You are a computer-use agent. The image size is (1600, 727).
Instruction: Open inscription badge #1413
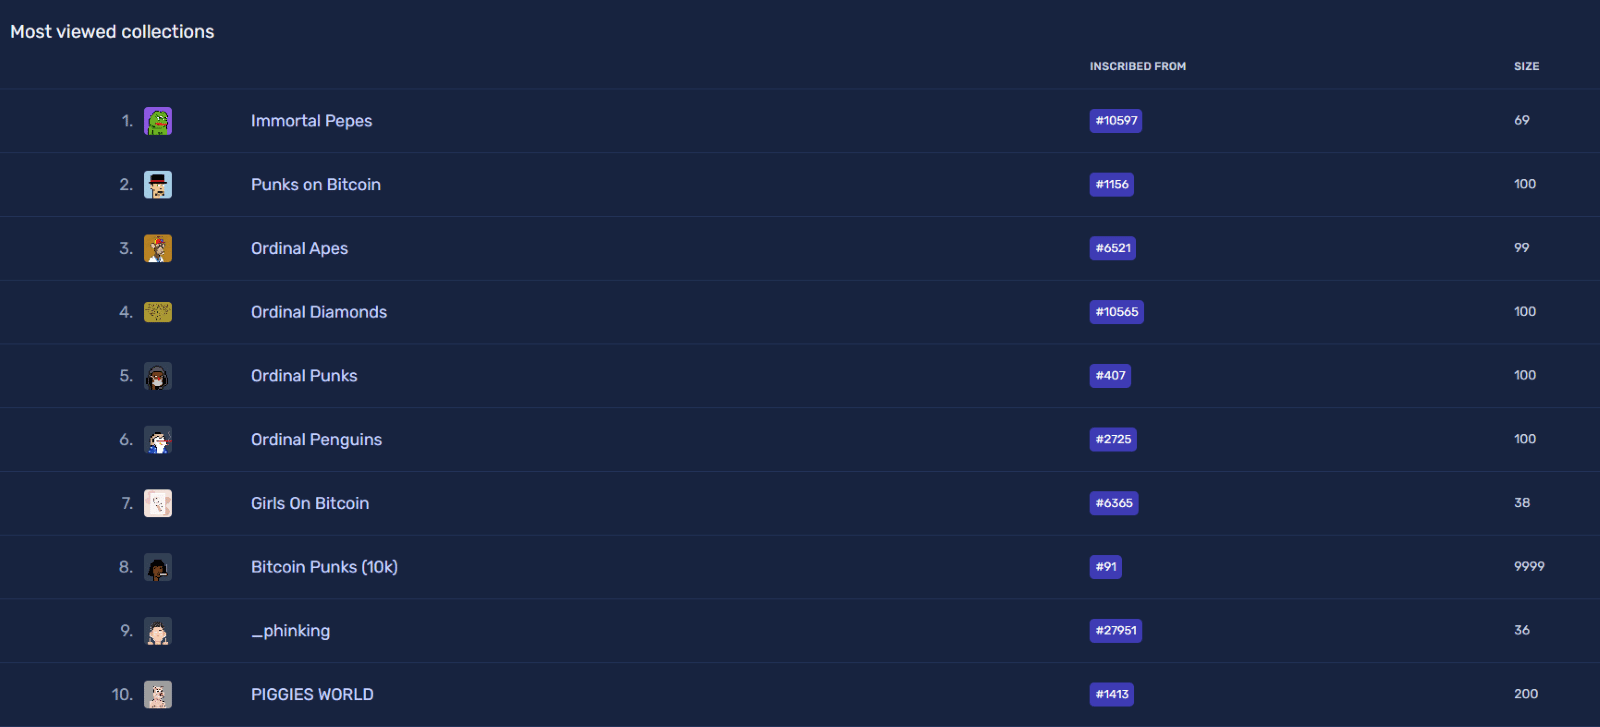[x=1112, y=694]
